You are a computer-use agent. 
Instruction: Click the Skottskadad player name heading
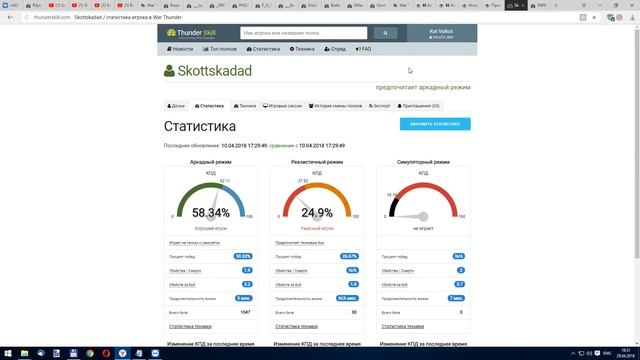215,71
